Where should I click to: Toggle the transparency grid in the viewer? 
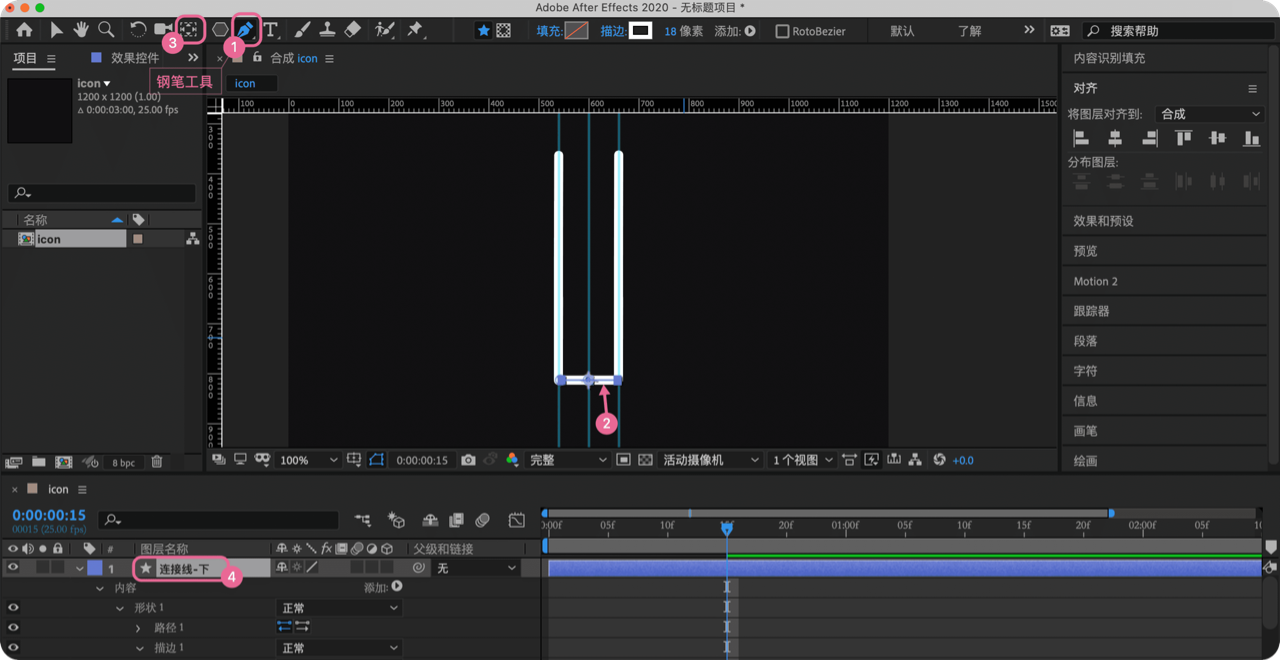point(645,460)
